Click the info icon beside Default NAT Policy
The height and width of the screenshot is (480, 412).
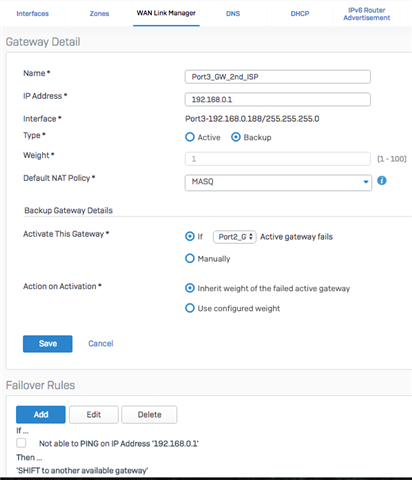(x=382, y=181)
